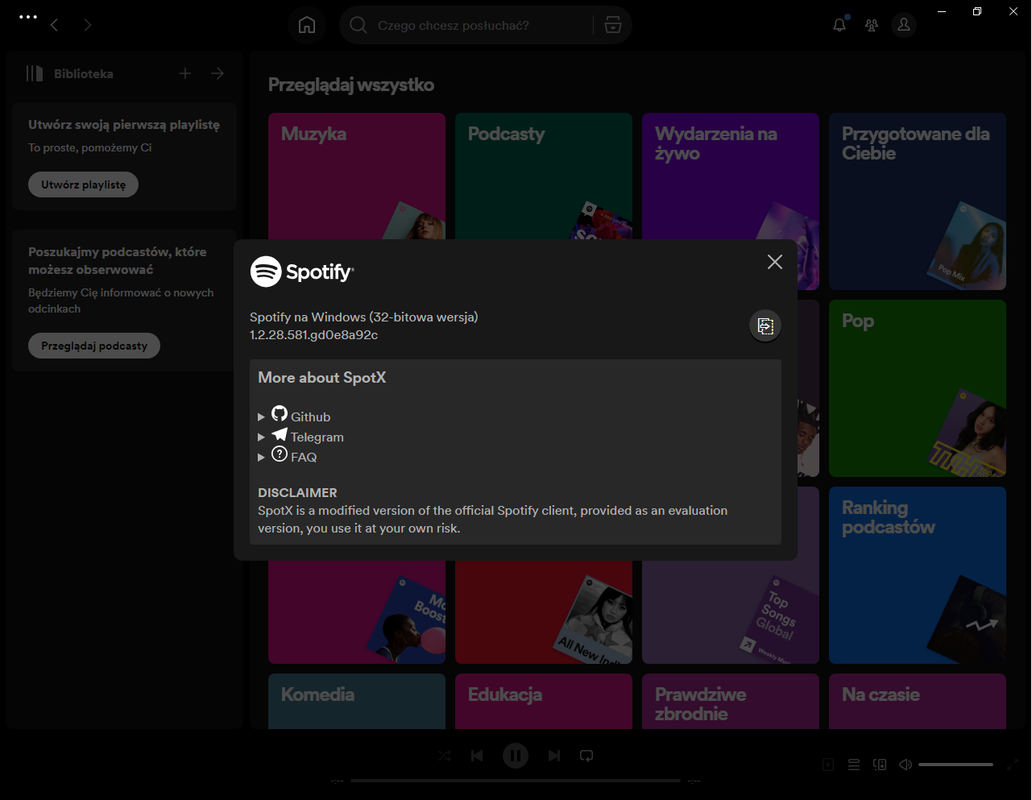Open the 'Ranking podcastów' card
Image resolution: width=1032 pixels, height=800 pixels.
click(x=917, y=575)
